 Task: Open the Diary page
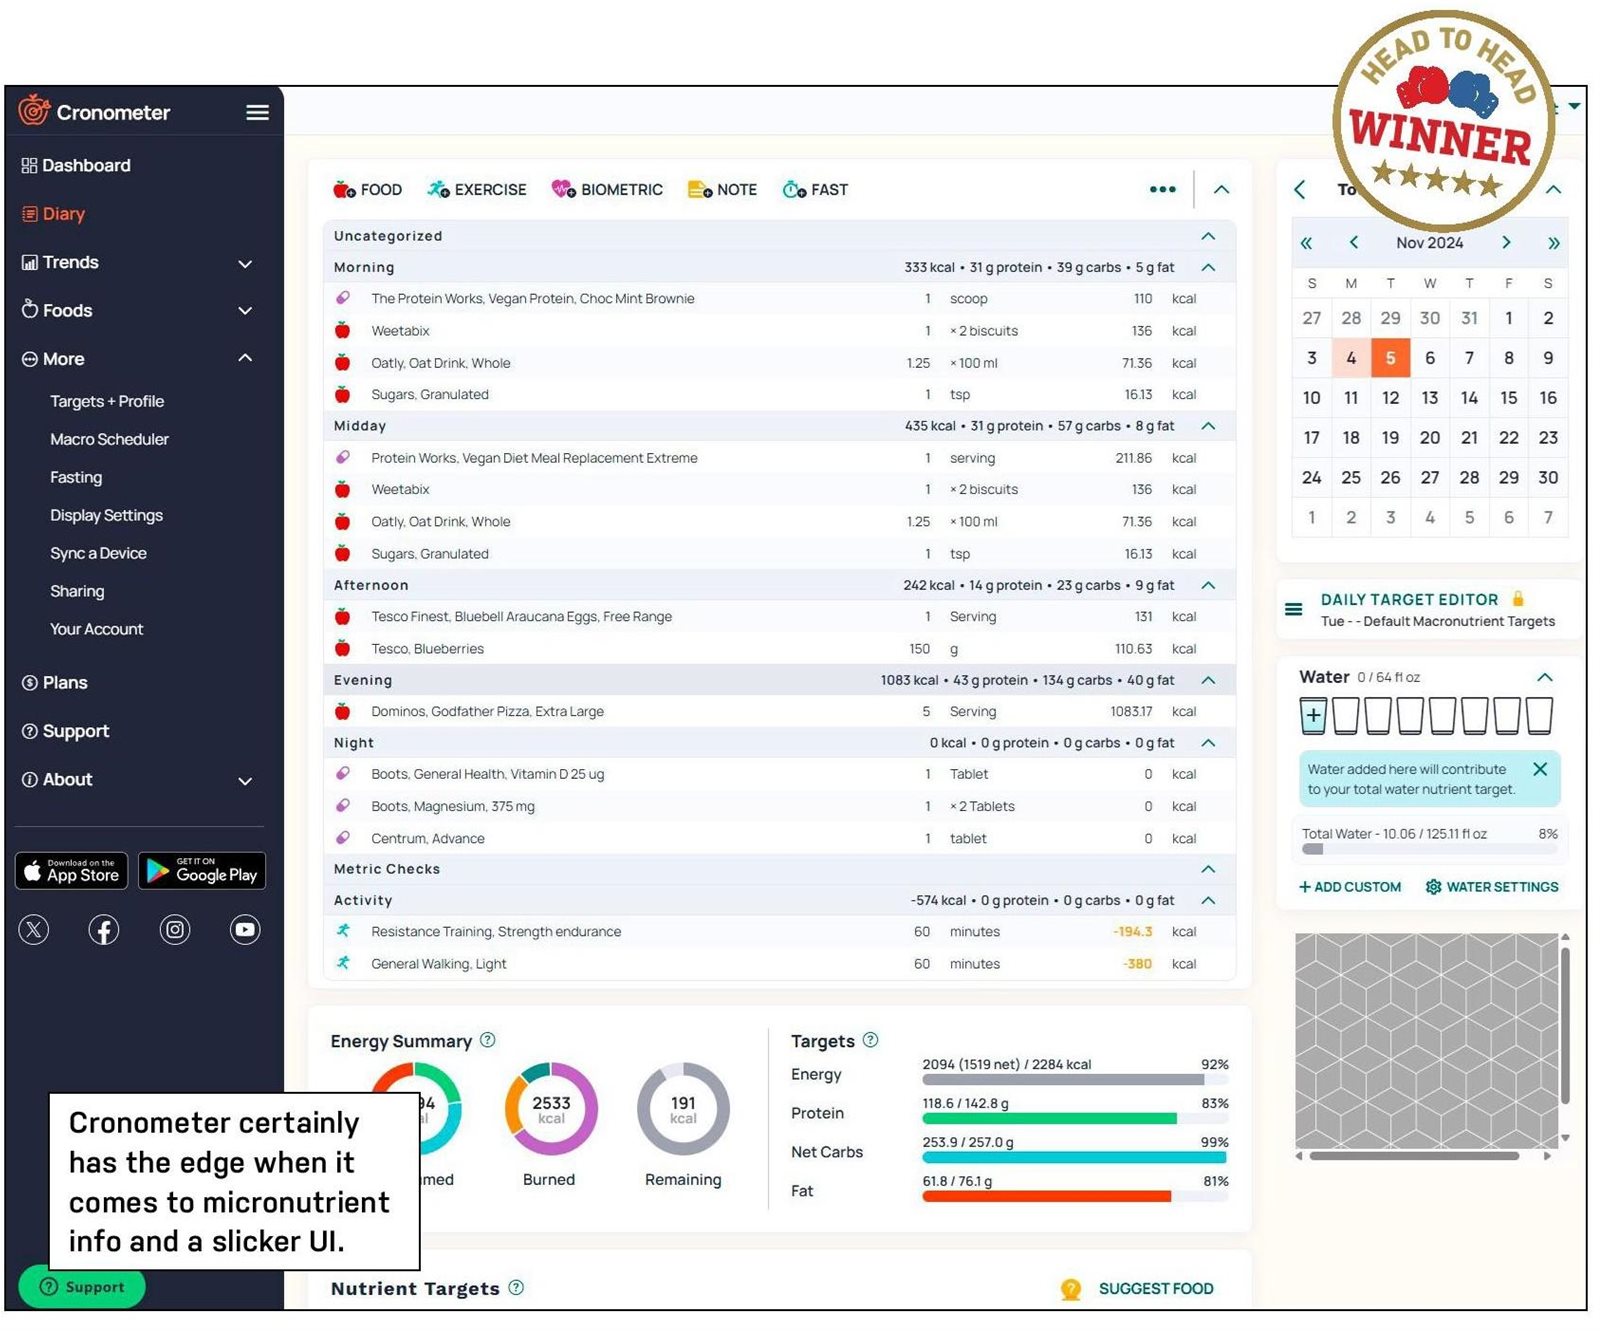53,213
